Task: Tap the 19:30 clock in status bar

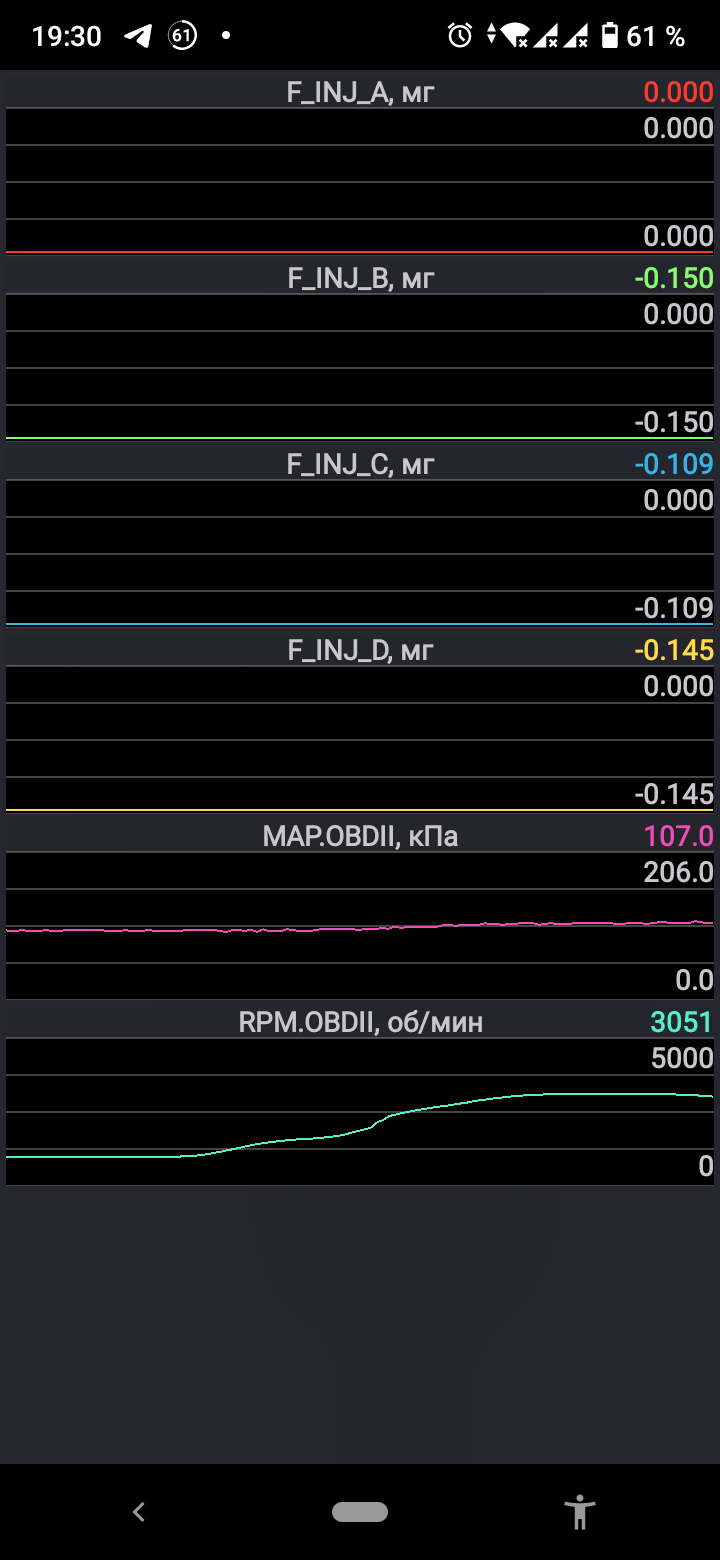Action: pos(67,37)
